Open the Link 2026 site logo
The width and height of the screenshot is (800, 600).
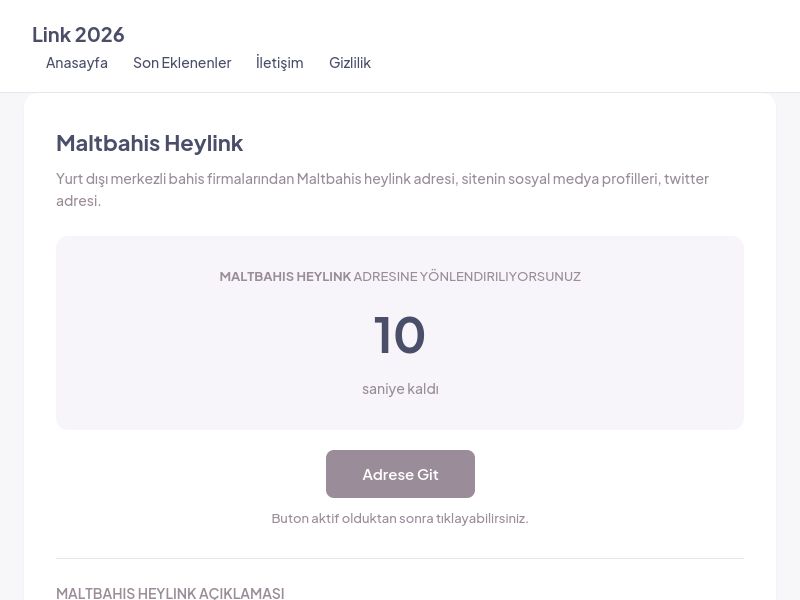[78, 35]
